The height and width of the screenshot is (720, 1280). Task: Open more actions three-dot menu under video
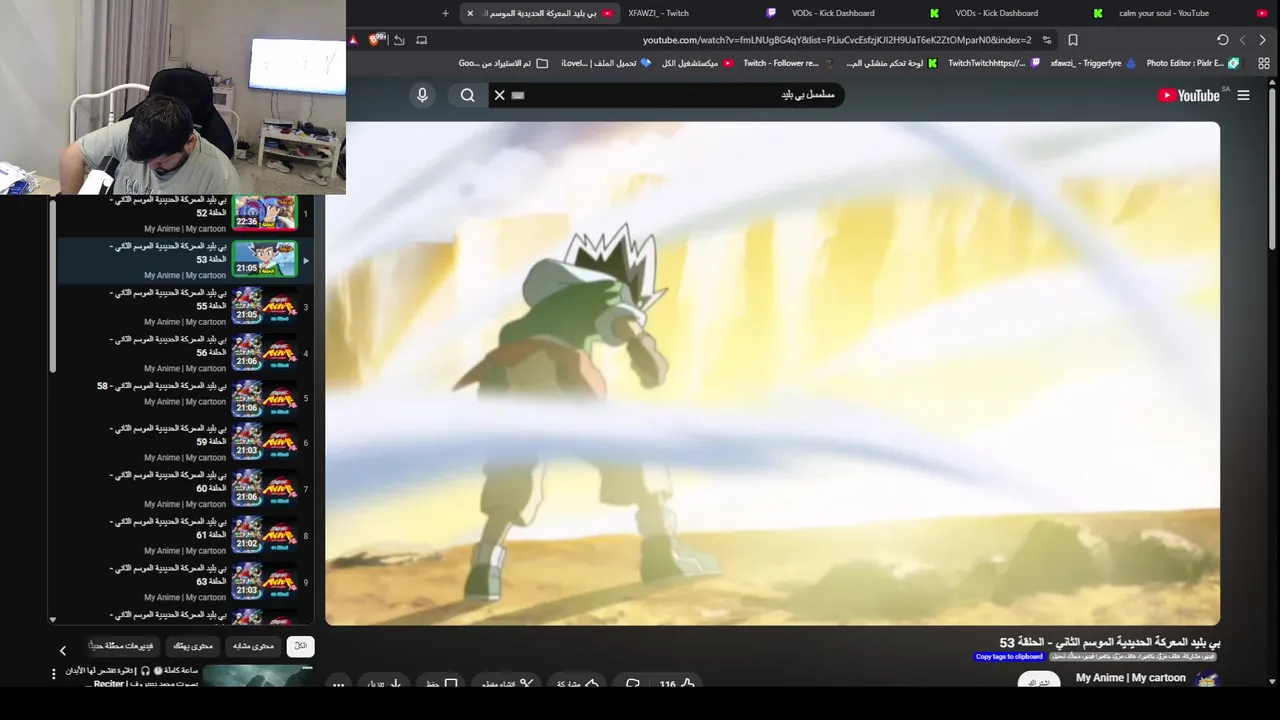click(338, 684)
